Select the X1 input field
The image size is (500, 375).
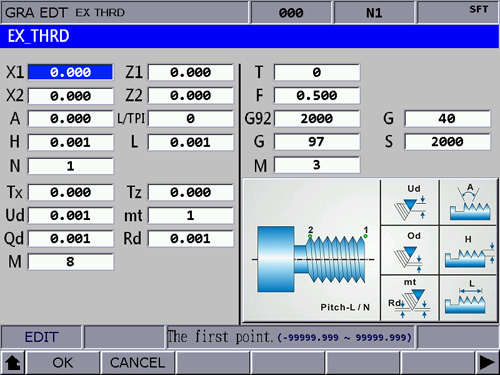coord(70,72)
